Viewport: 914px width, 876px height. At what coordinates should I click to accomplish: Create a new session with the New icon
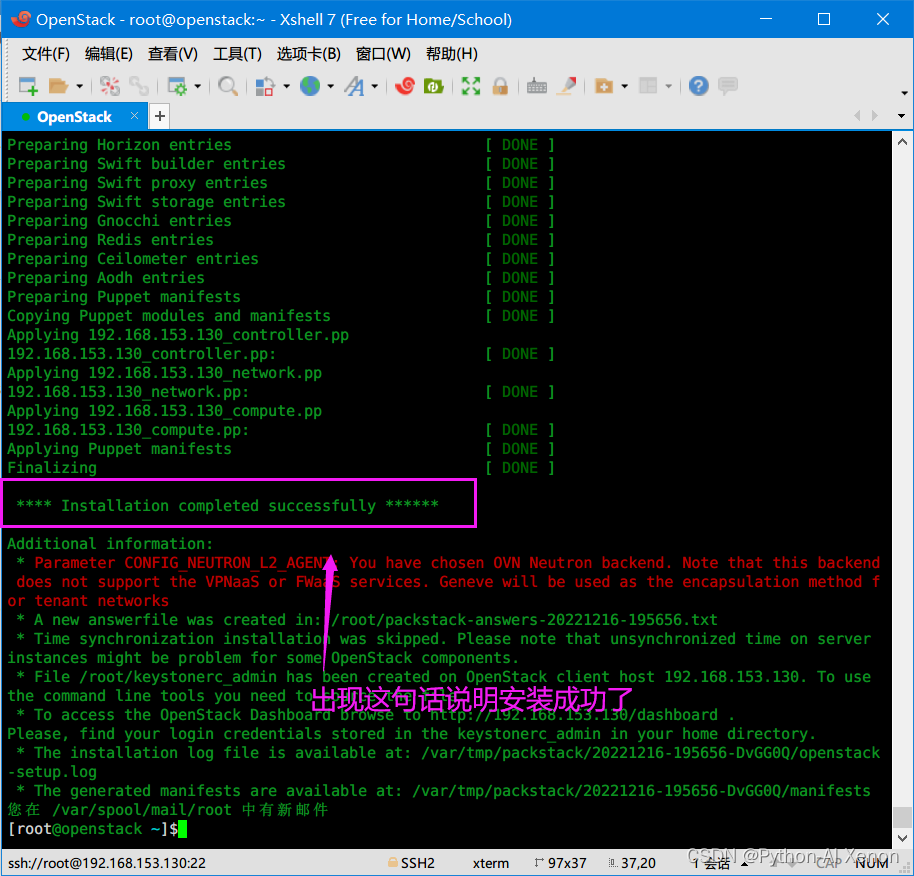point(27,86)
